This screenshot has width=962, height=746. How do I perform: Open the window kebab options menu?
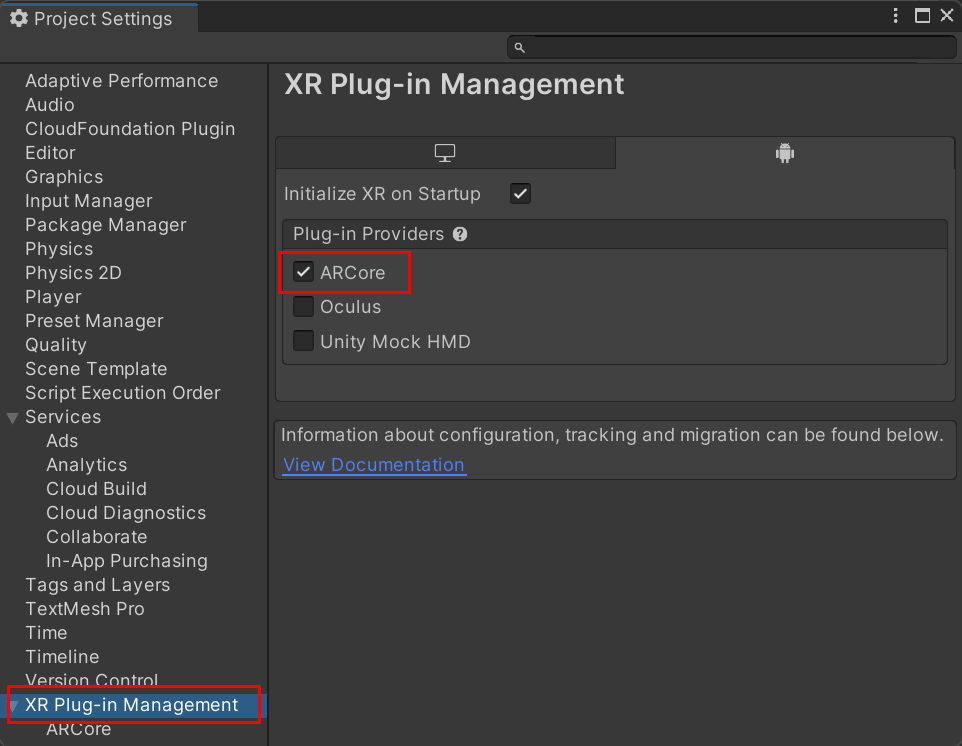click(895, 15)
